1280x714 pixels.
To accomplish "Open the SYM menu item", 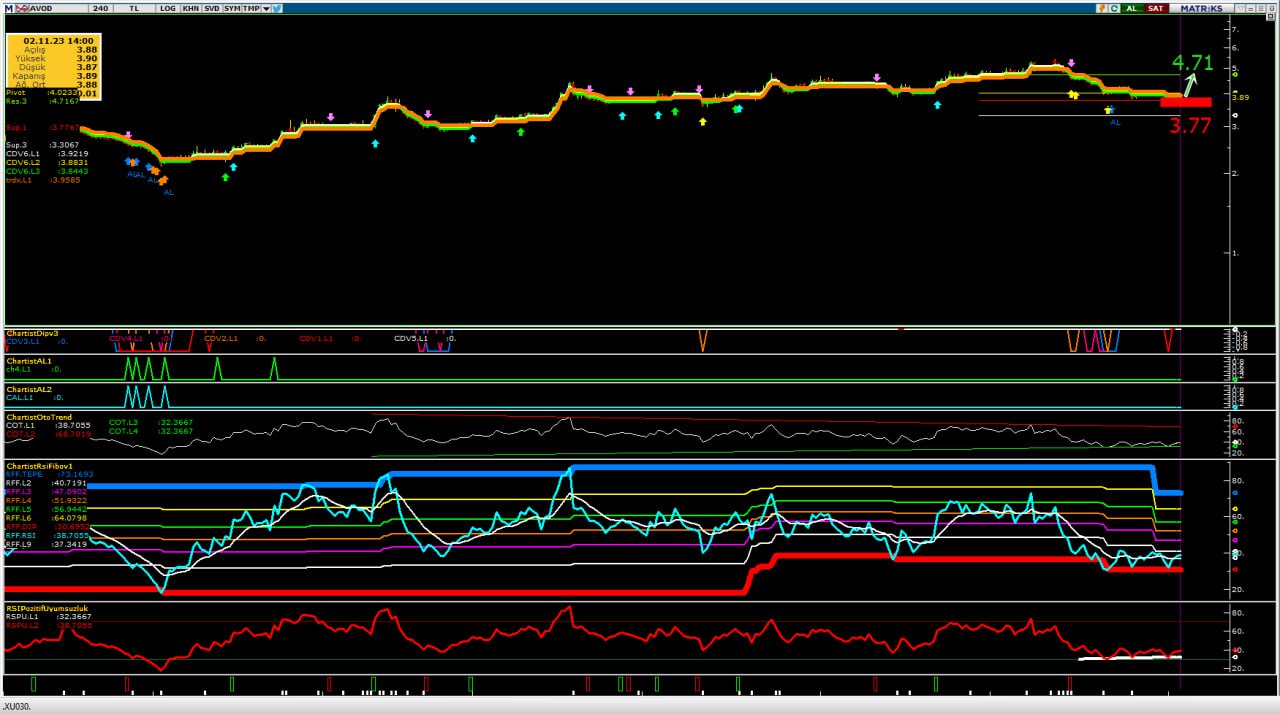I will point(232,8).
